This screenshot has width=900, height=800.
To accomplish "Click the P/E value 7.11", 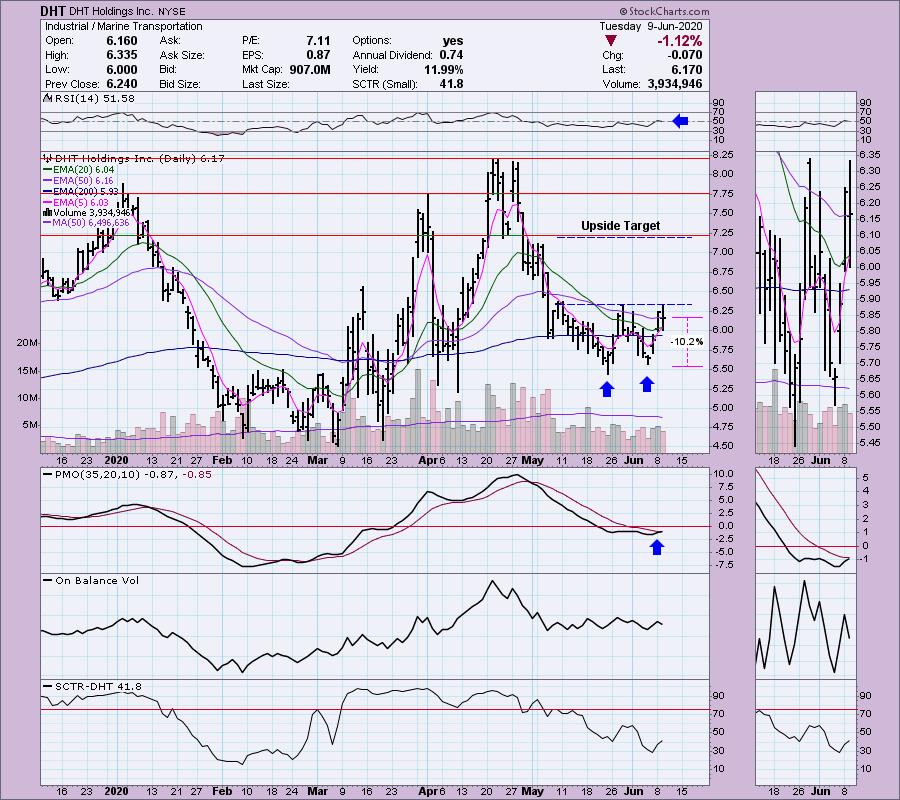I will [318, 41].
